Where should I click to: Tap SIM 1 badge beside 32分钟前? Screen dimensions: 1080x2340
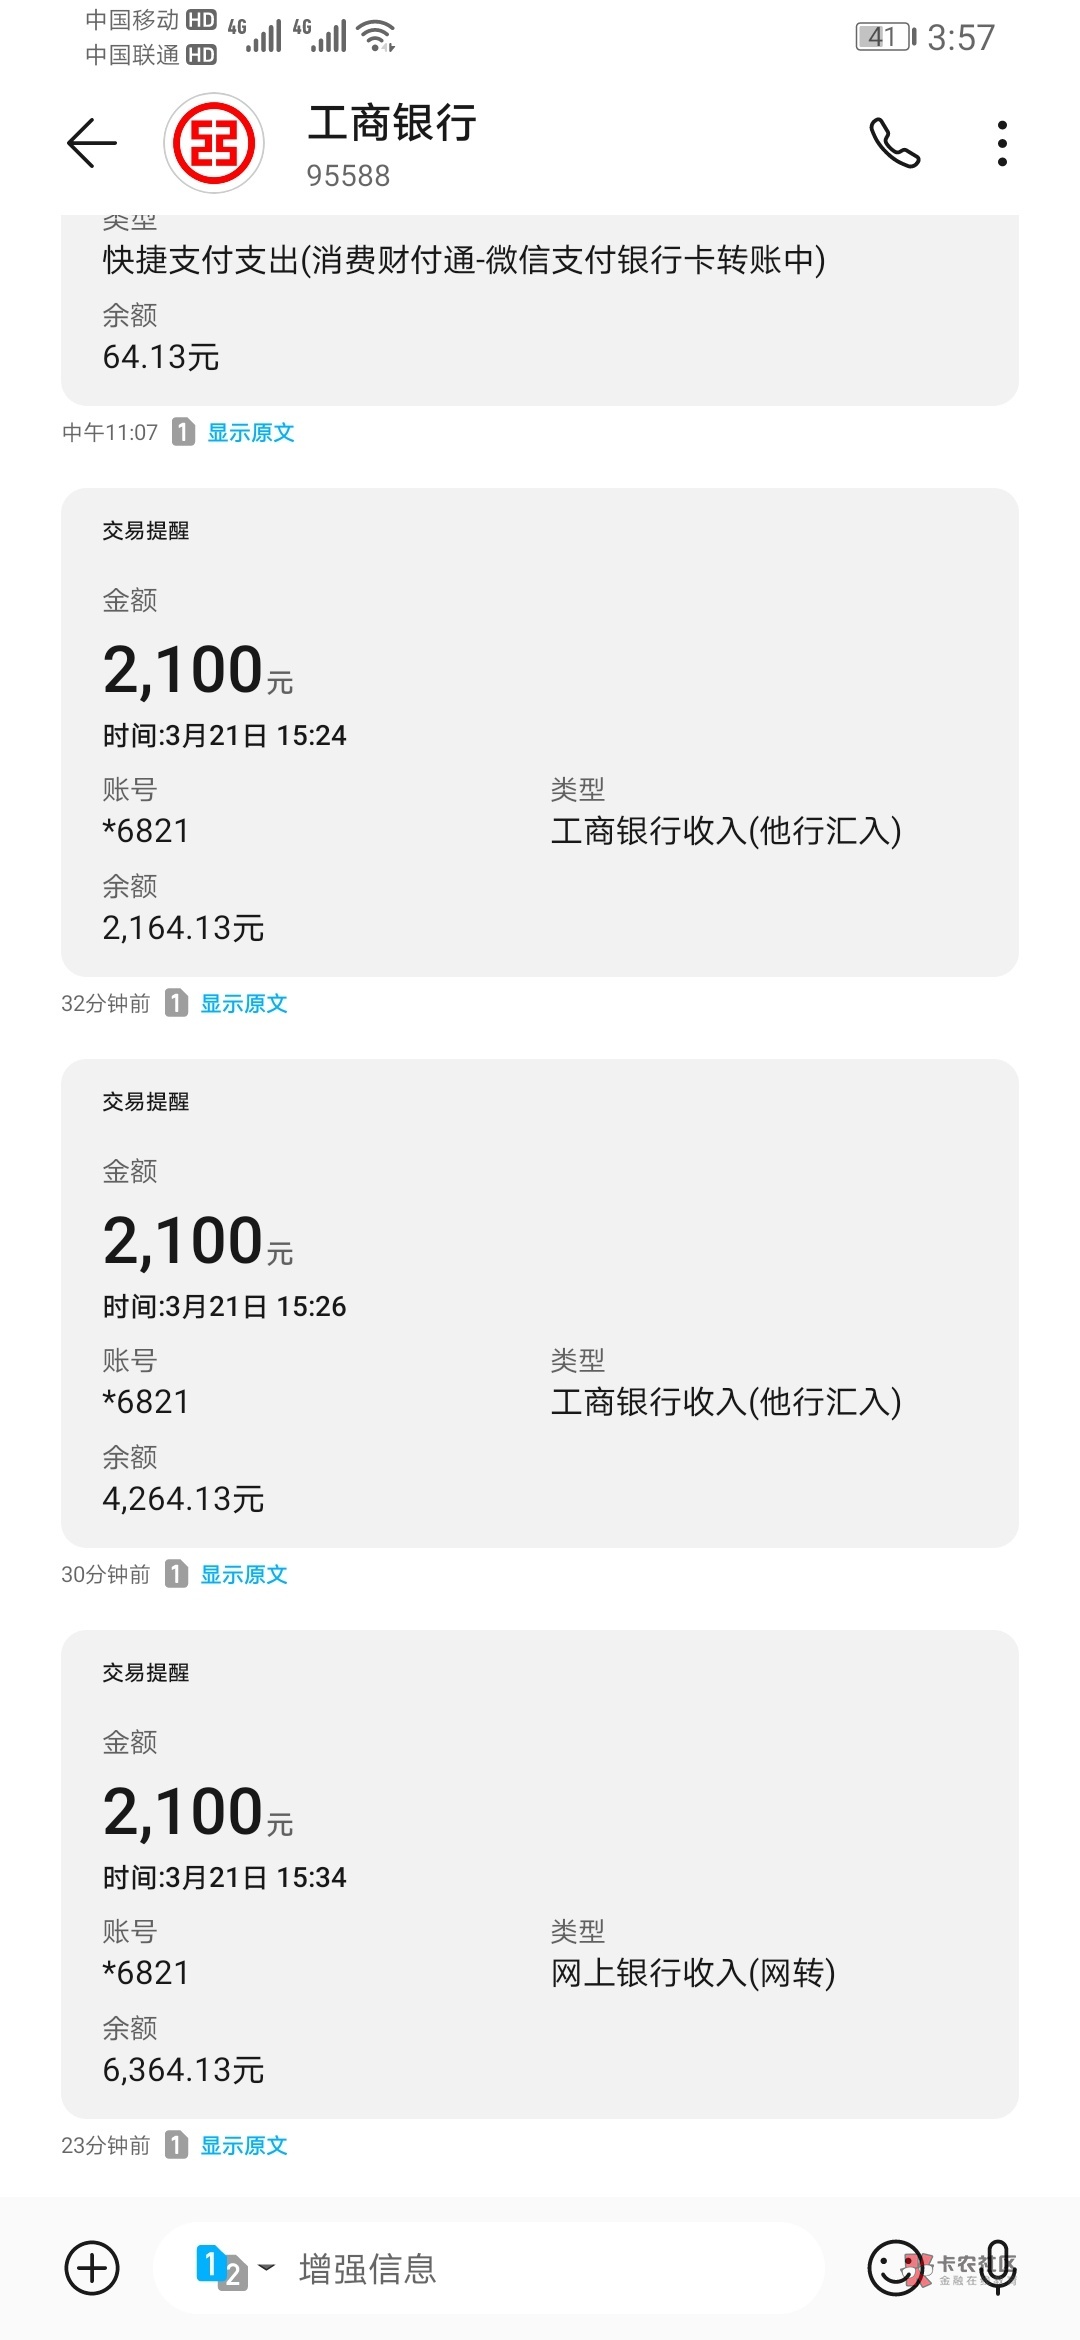(176, 1003)
